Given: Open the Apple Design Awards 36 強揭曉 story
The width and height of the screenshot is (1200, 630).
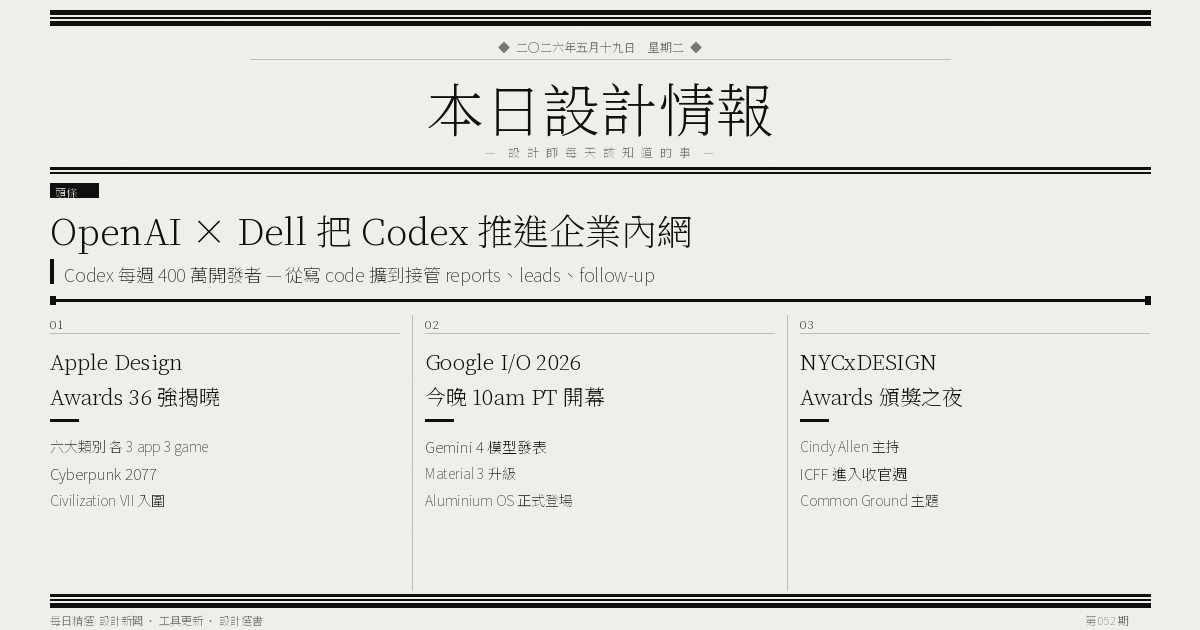Looking at the screenshot, I should 135,380.
